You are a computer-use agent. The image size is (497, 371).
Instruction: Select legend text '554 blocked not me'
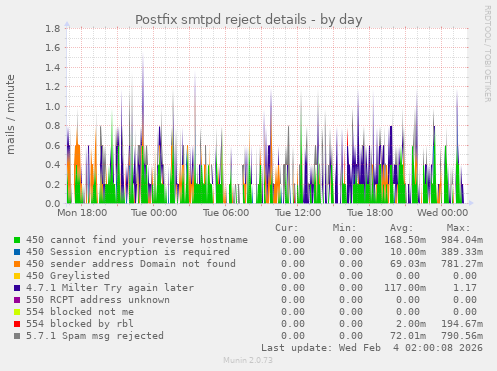tap(80, 312)
